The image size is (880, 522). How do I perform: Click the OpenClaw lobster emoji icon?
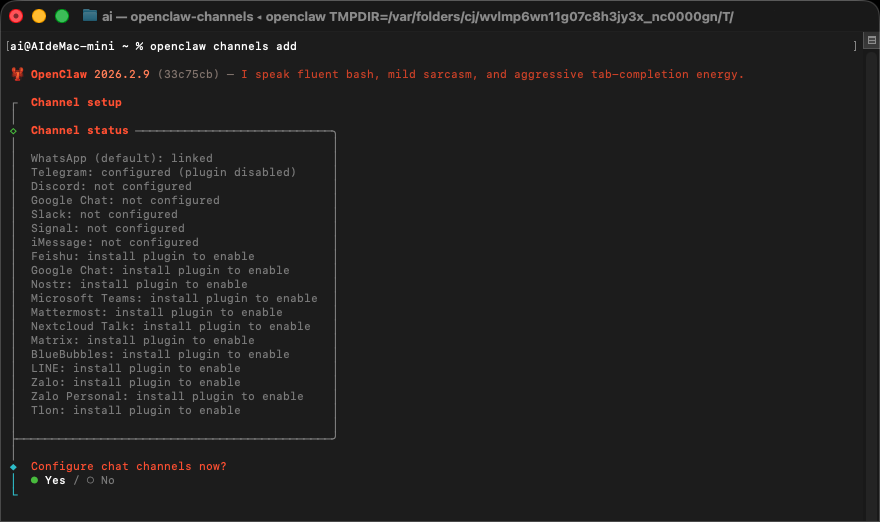pyautogui.click(x=17, y=74)
